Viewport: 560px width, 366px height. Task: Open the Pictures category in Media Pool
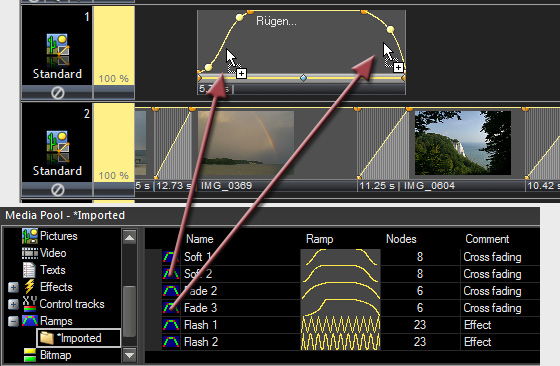tap(59, 236)
